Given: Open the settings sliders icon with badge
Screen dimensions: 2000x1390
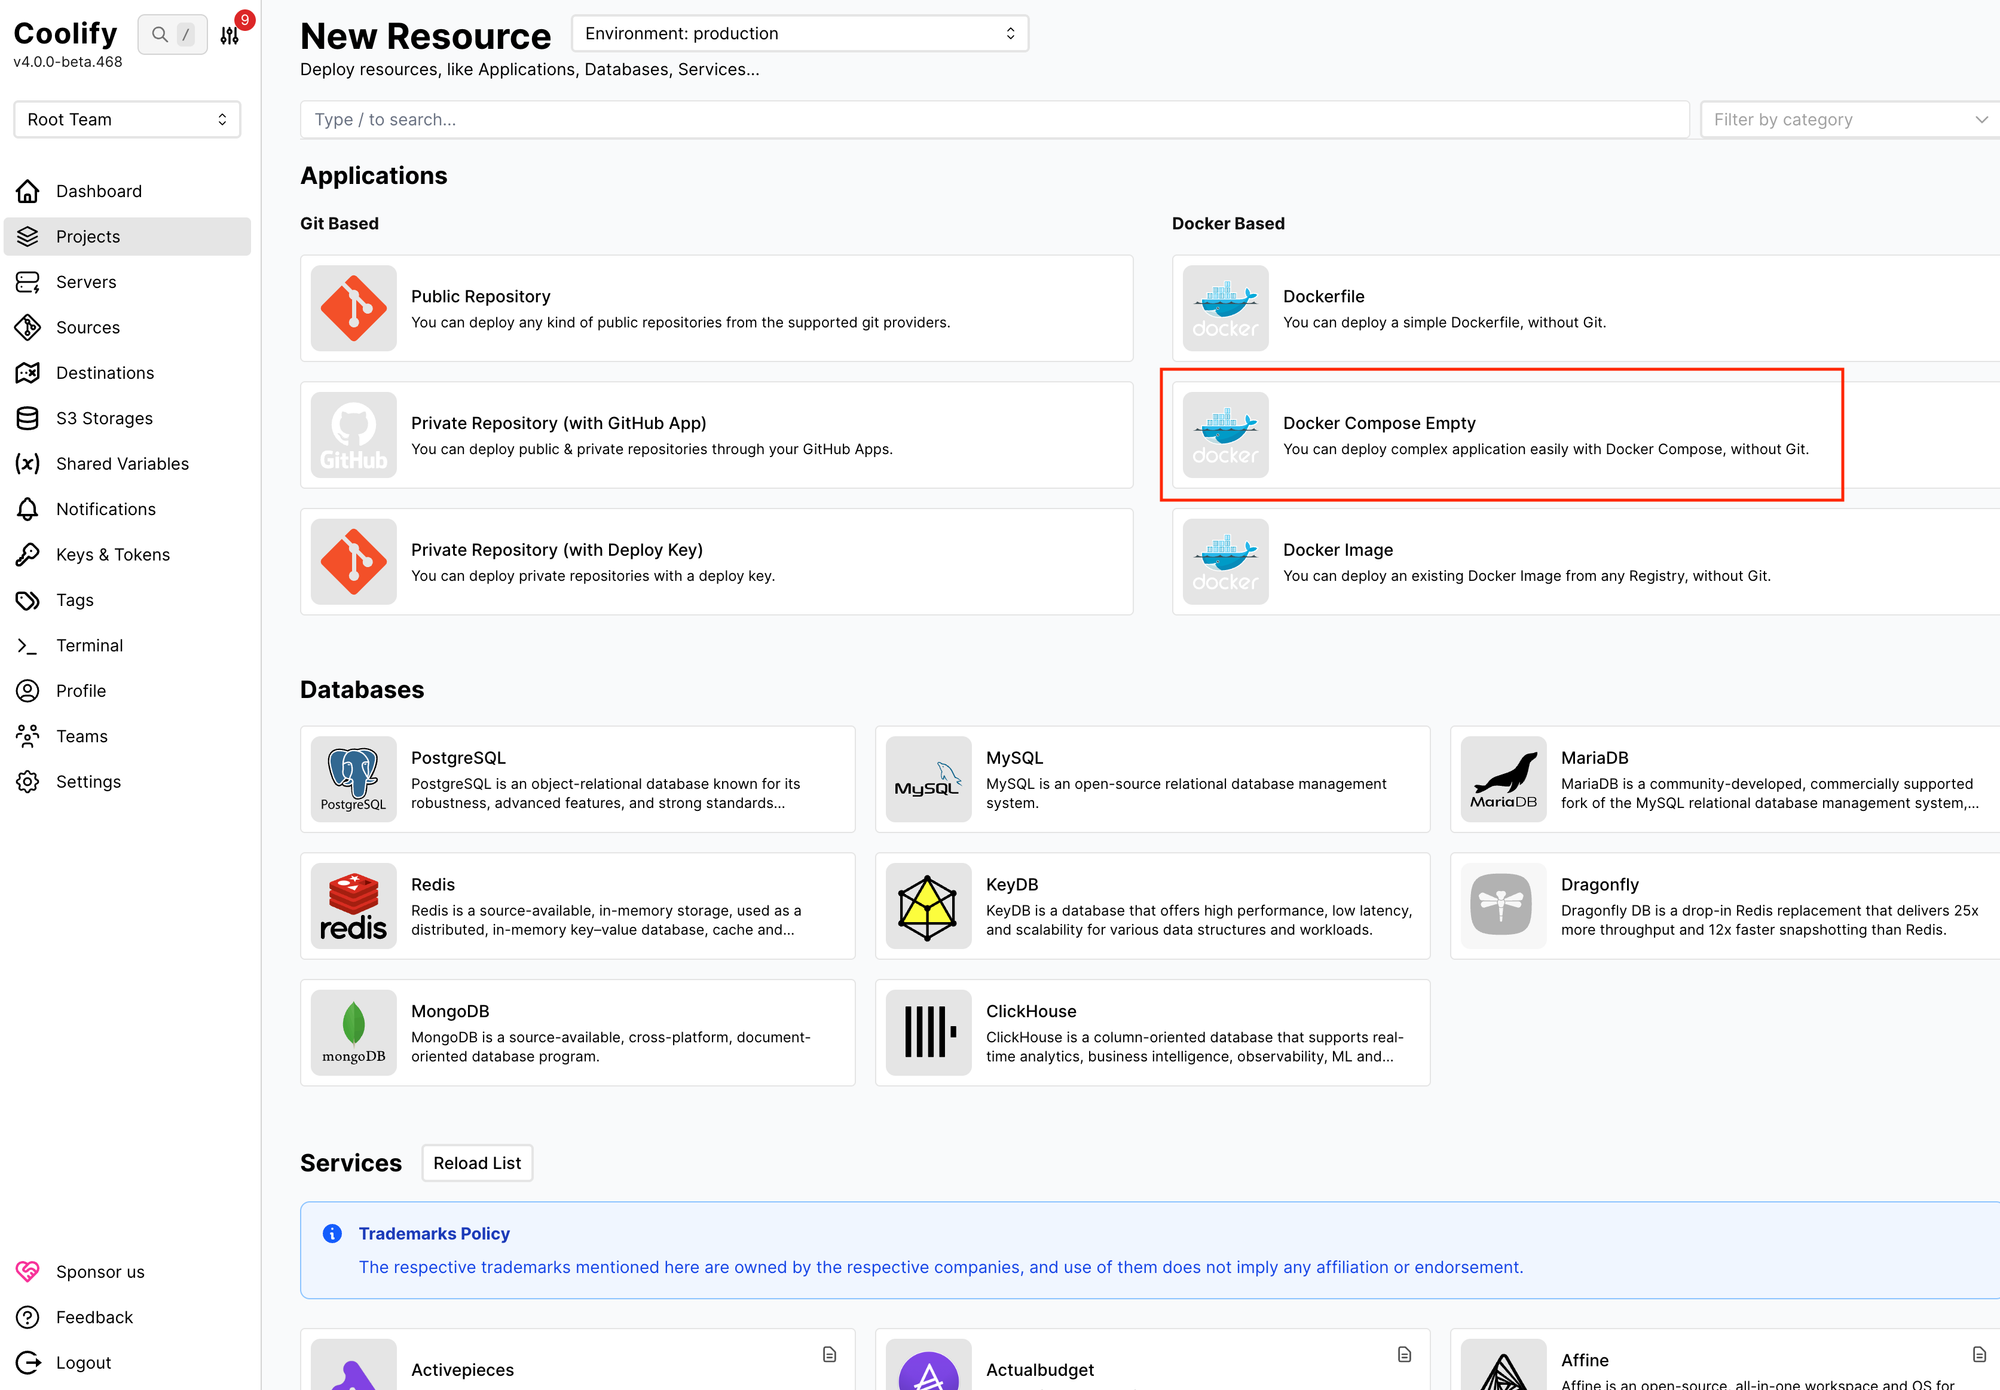Looking at the screenshot, I should (230, 36).
